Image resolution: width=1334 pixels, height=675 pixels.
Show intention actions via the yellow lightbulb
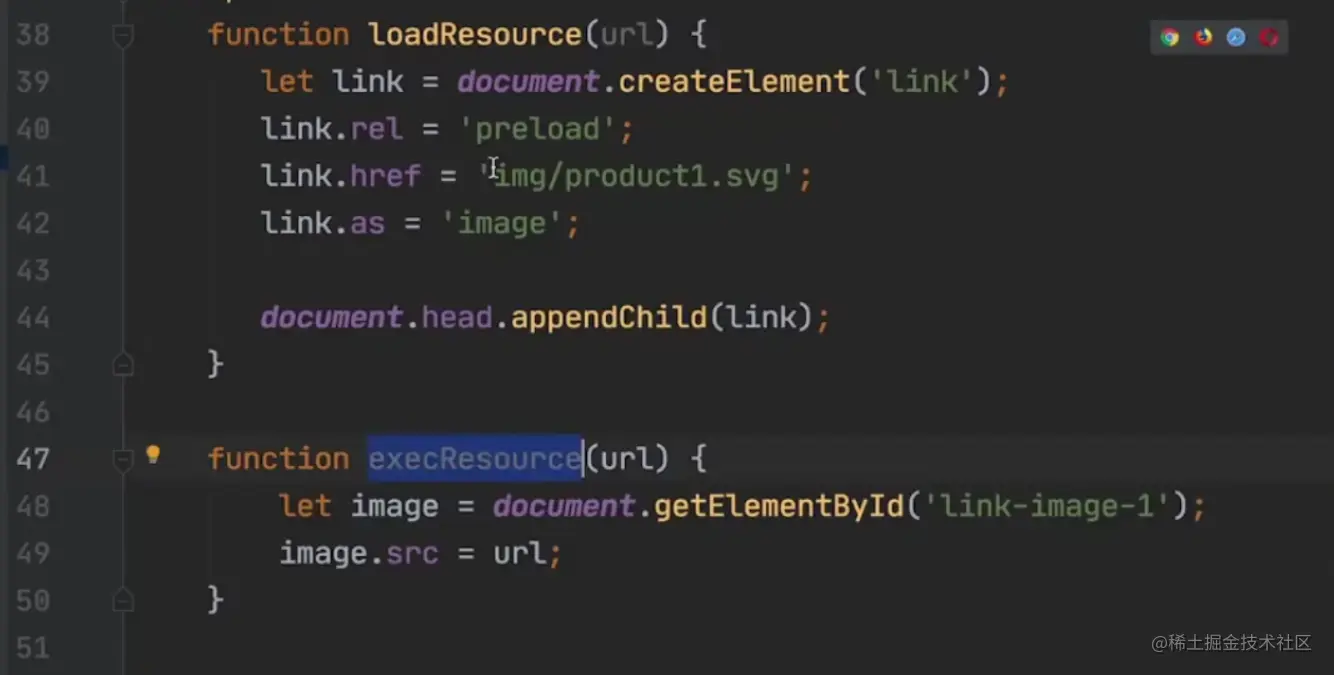point(153,455)
